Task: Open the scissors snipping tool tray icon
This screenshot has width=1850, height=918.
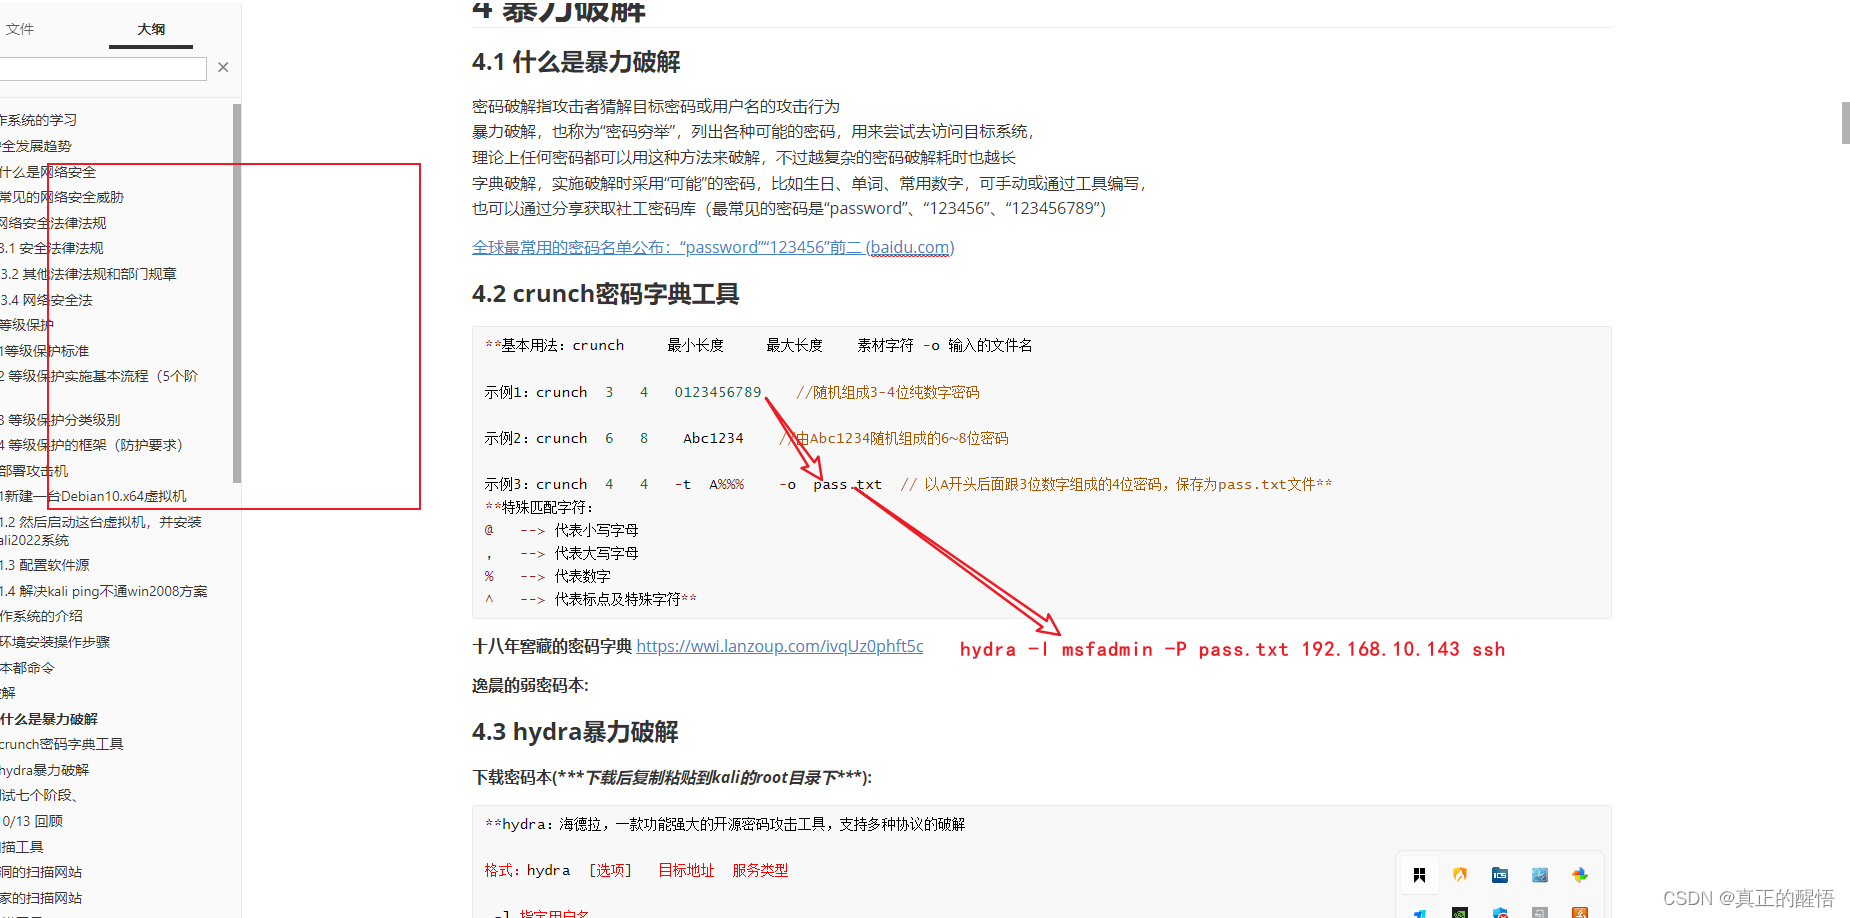Action: tap(1540, 875)
